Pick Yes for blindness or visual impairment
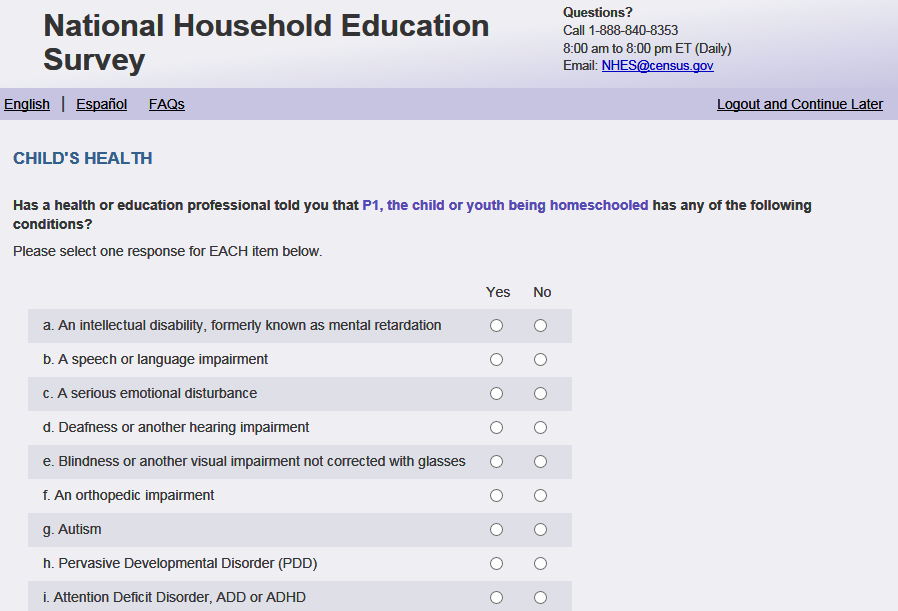This screenshot has width=898, height=611. [497, 462]
